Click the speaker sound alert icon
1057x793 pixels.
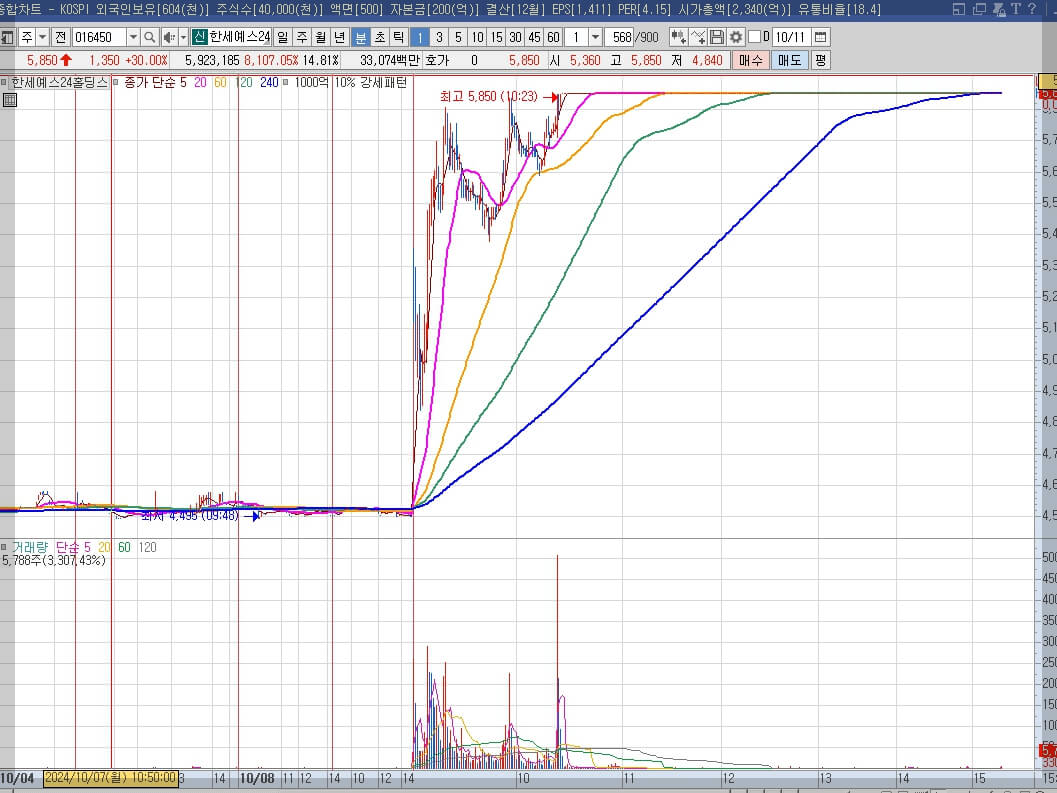(169, 36)
